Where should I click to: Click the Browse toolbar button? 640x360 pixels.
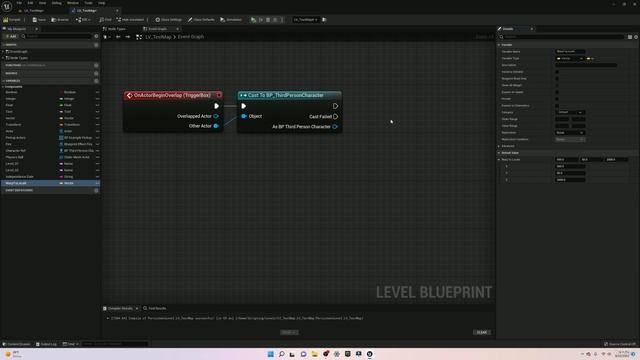click(60, 20)
